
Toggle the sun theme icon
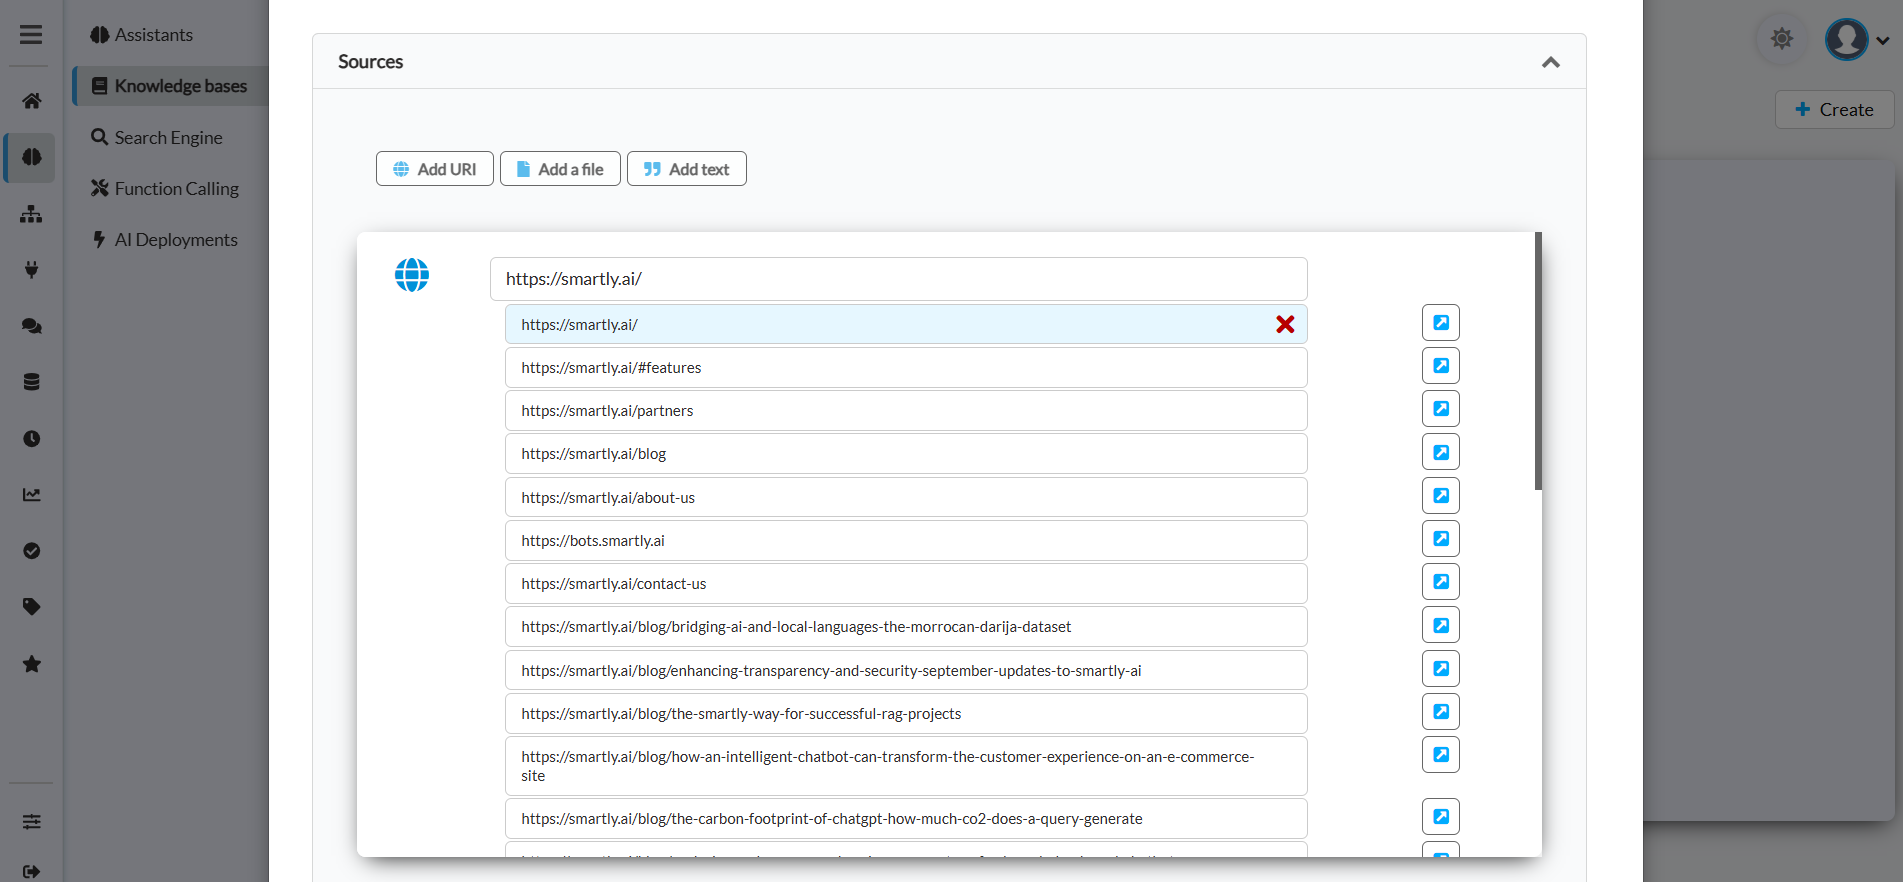coord(1782,39)
